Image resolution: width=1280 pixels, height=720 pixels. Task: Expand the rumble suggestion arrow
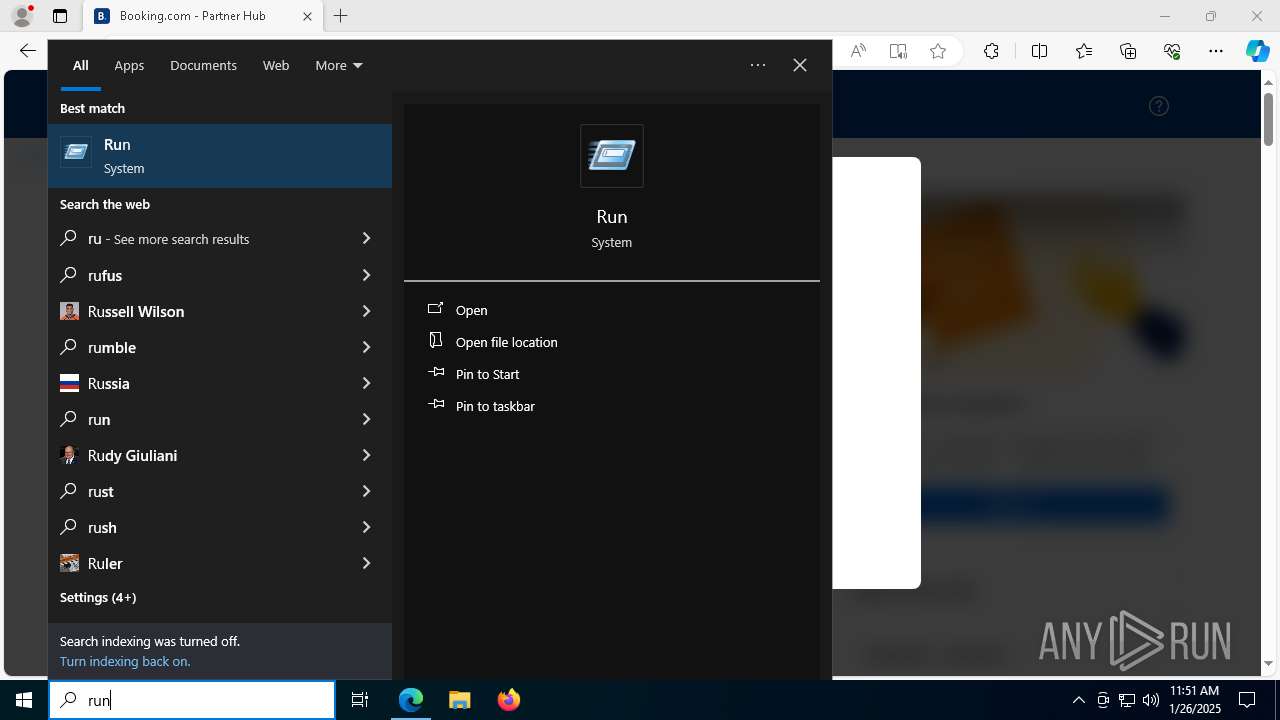point(366,347)
